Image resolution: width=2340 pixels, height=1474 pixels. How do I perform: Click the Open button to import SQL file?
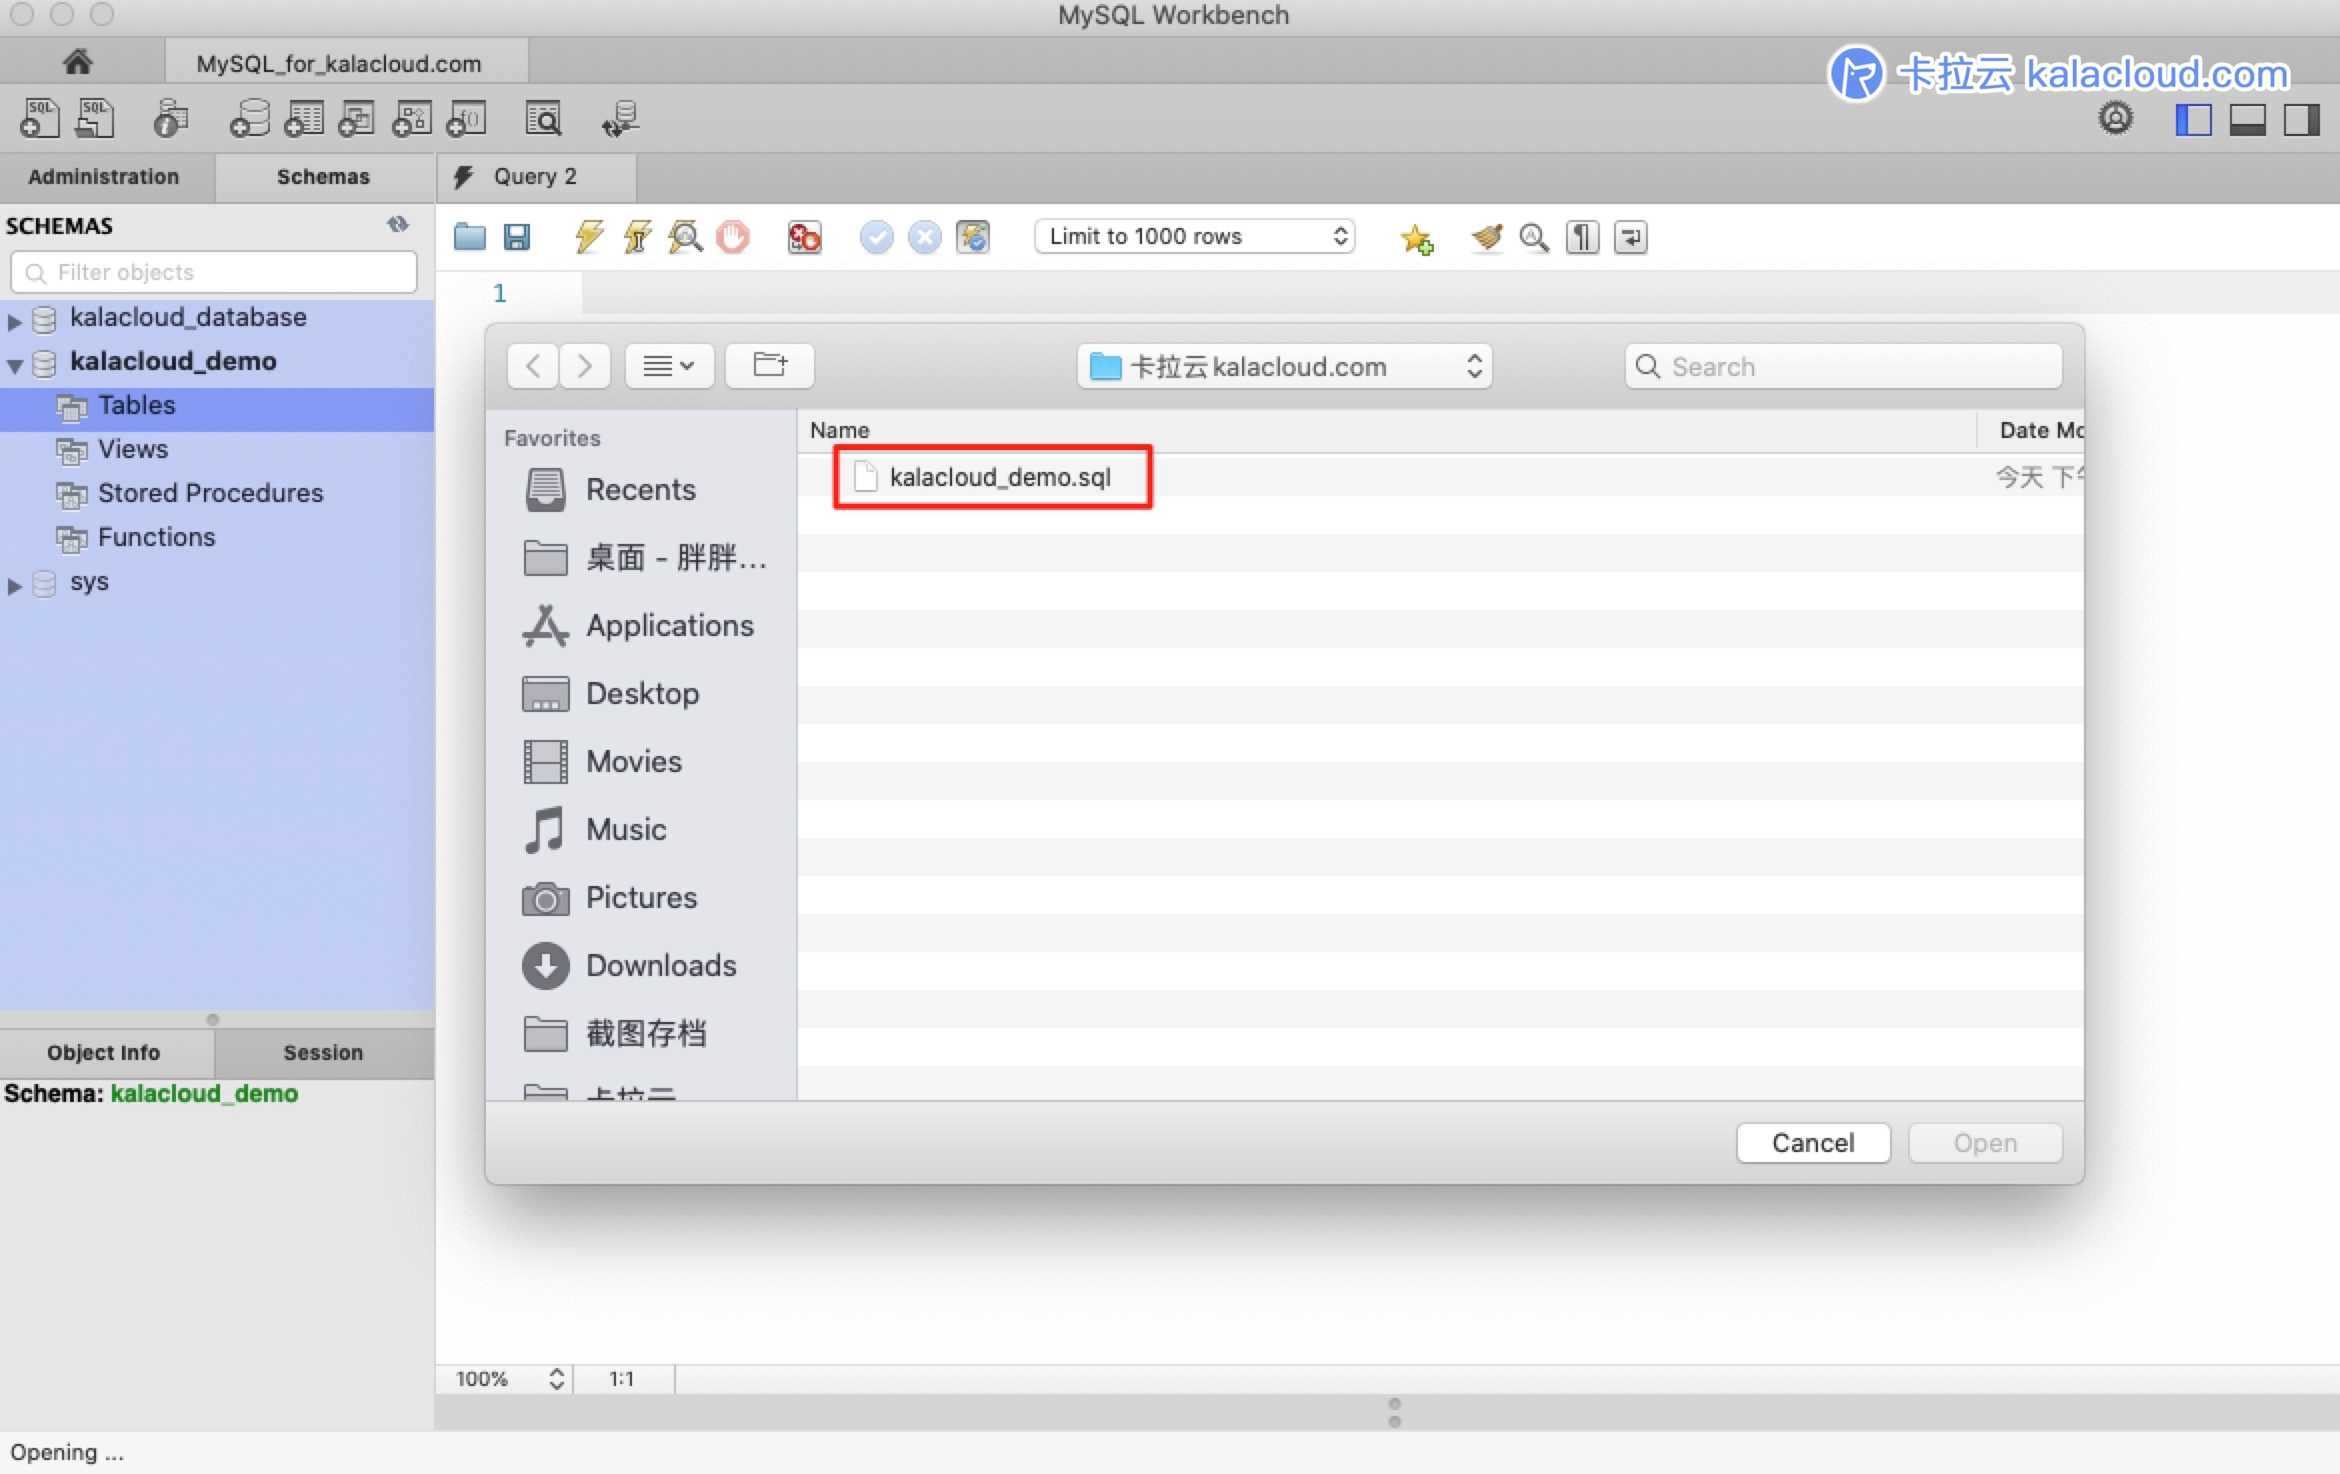tap(1983, 1143)
